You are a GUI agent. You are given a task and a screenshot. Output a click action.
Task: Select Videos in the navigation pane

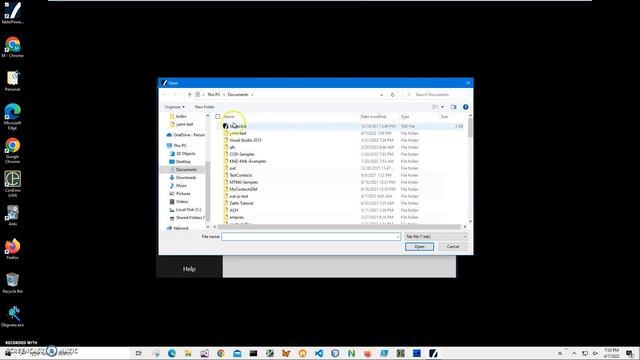point(182,202)
